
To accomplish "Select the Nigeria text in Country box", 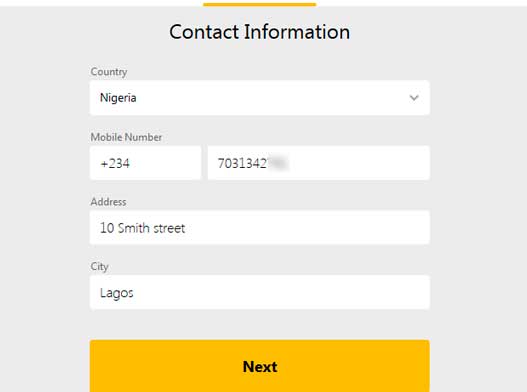I will tap(118, 98).
